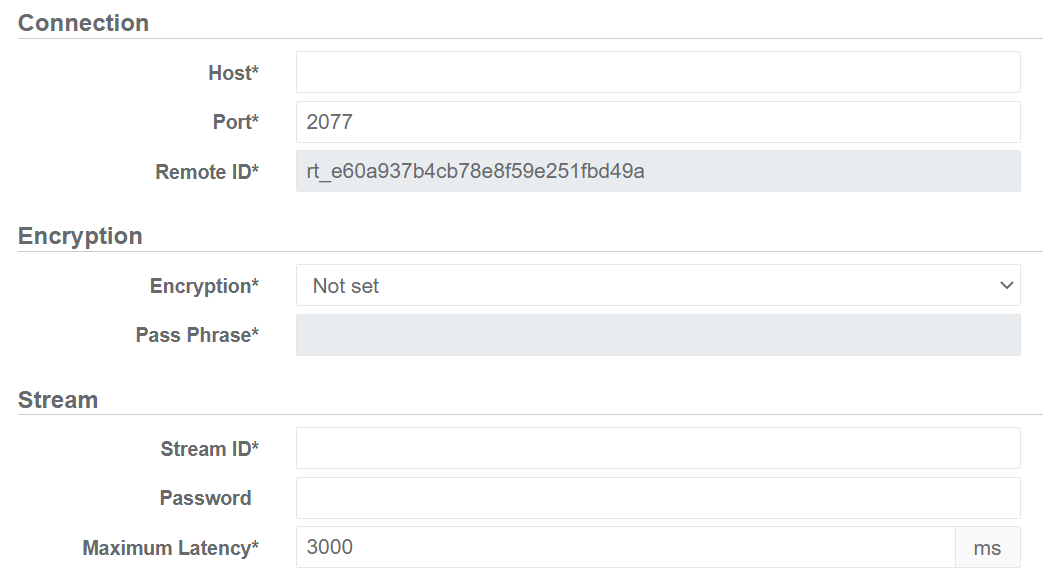1051x577 pixels.
Task: Click the Password field label
Action: pos(205,498)
